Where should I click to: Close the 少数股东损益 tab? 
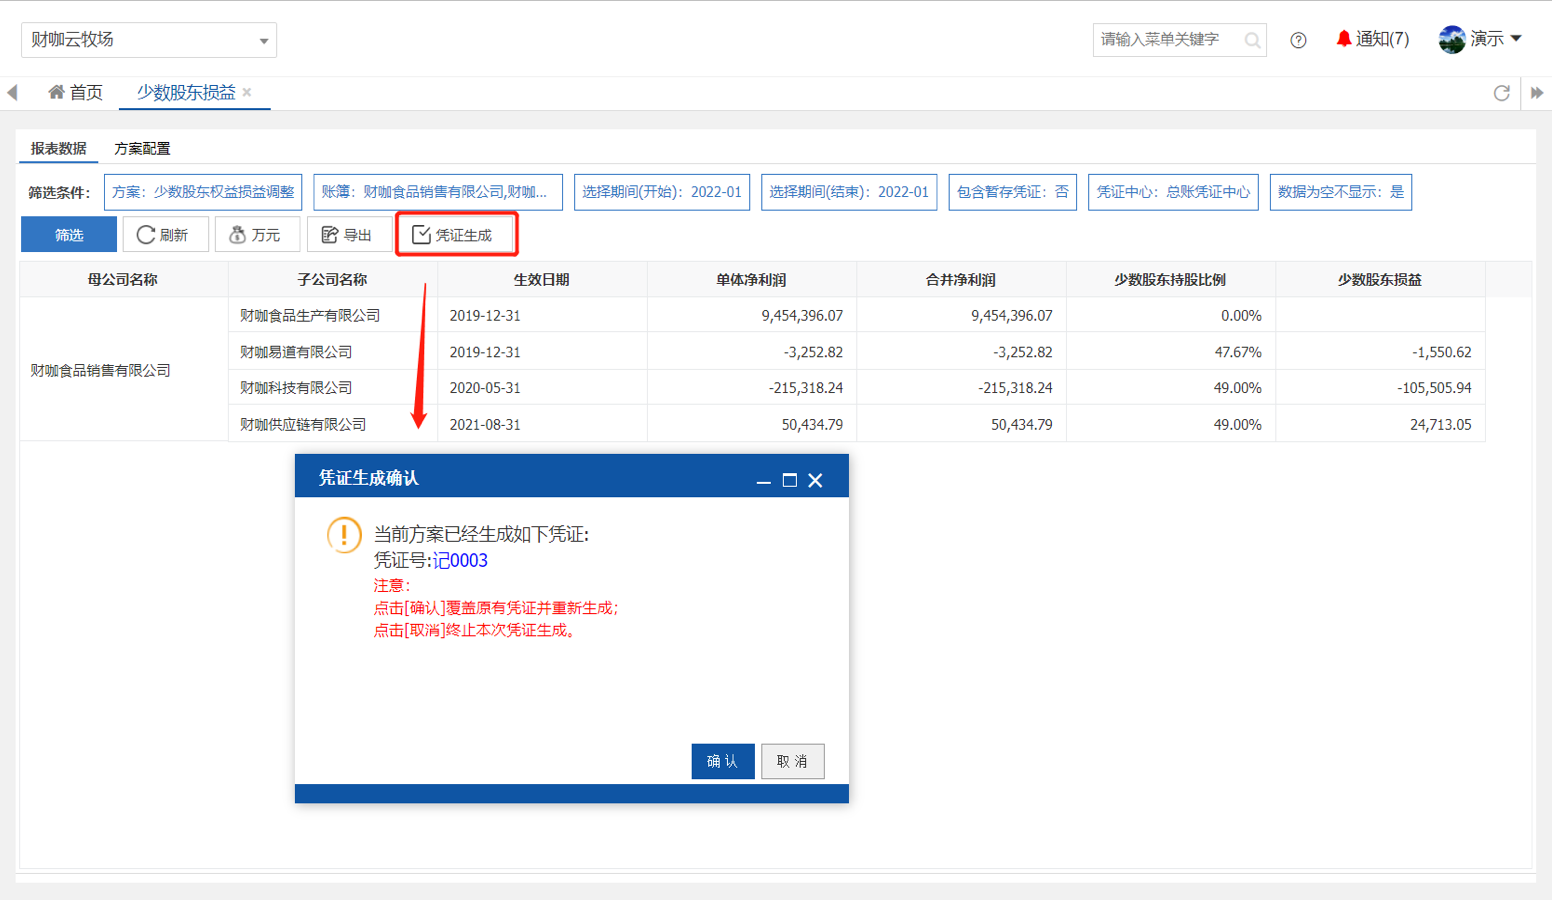pos(247,92)
